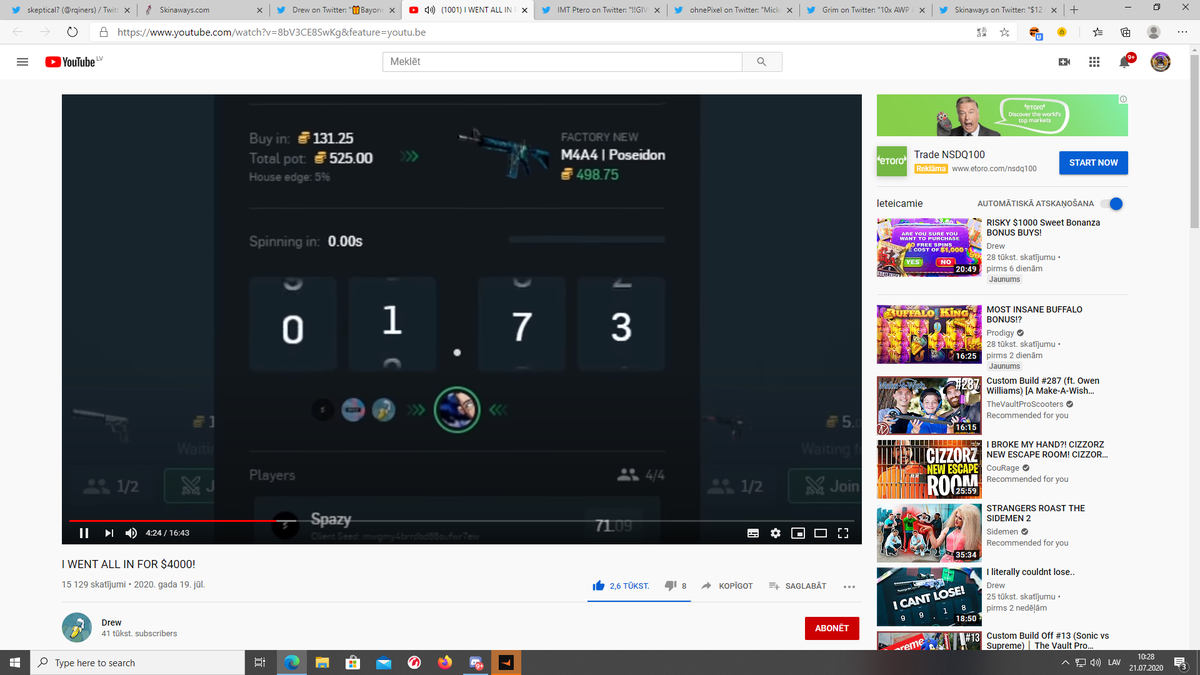The width and height of the screenshot is (1200, 675).
Task: Focus the Meklēt search field
Action: click(562, 62)
